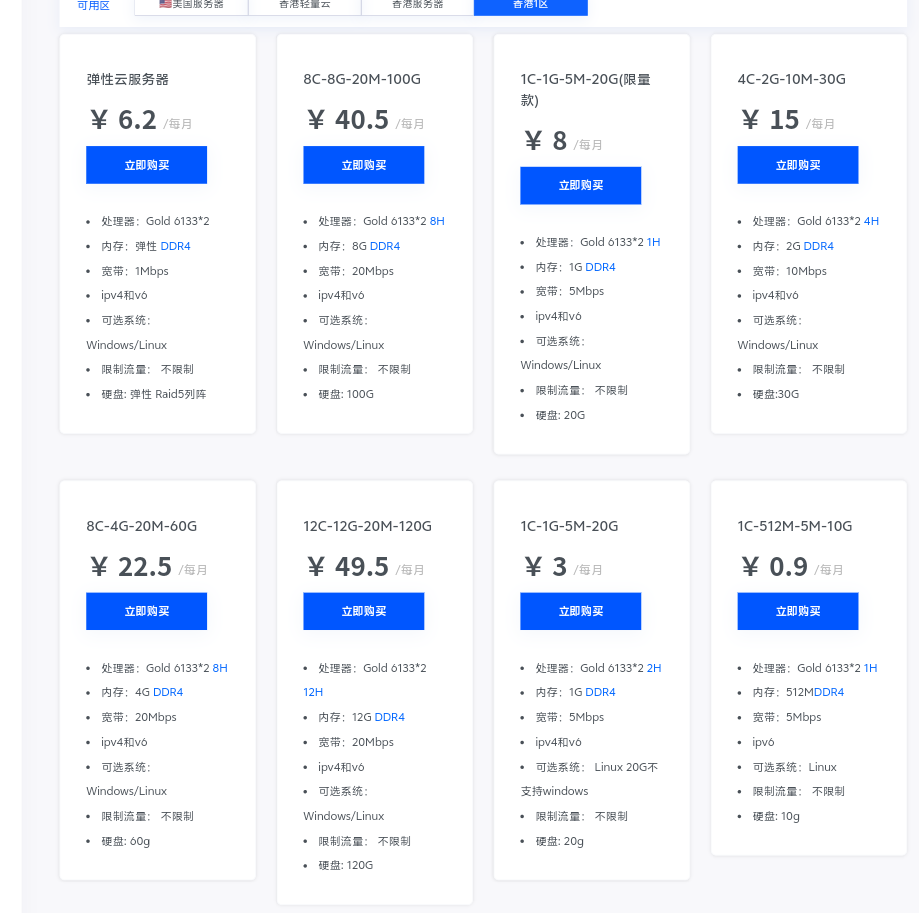Purchase the 1C-1G-5M-20G(限量款) plan
The image size is (919, 913).
[580, 185]
